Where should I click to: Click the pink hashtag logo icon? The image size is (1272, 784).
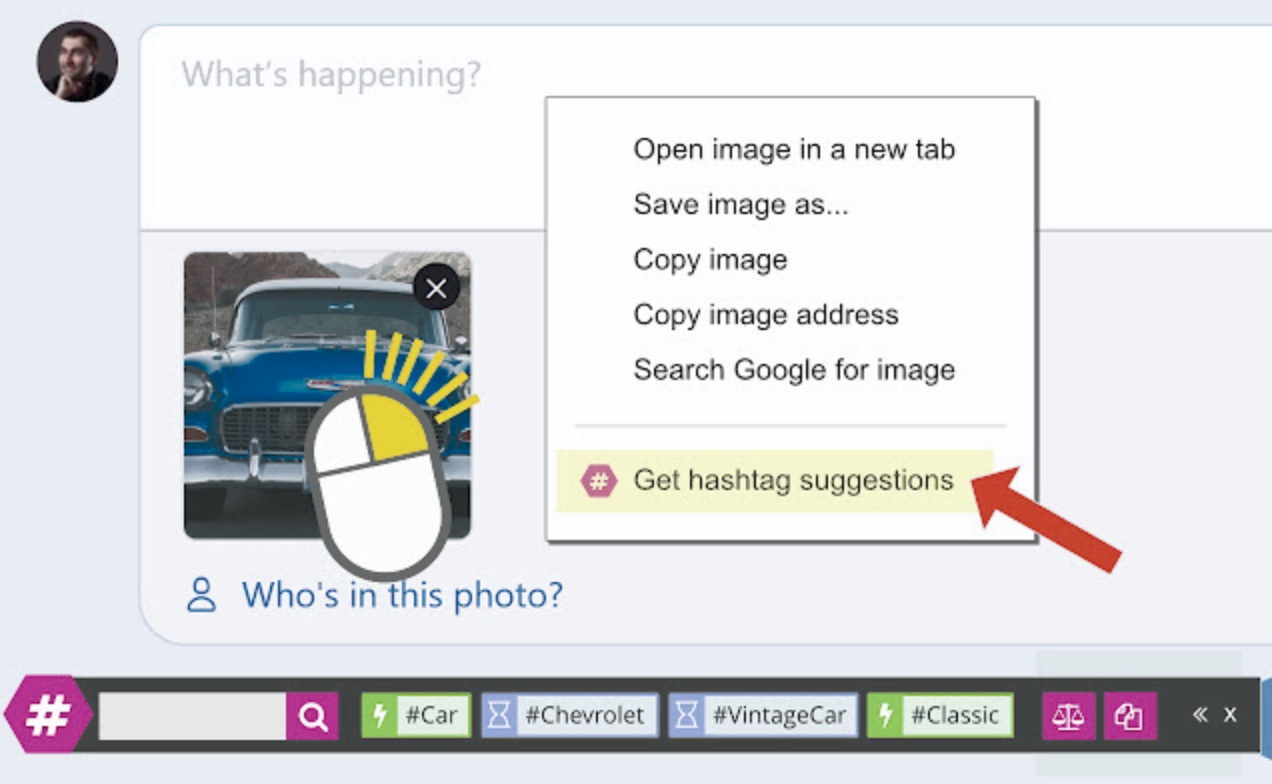pos(48,715)
